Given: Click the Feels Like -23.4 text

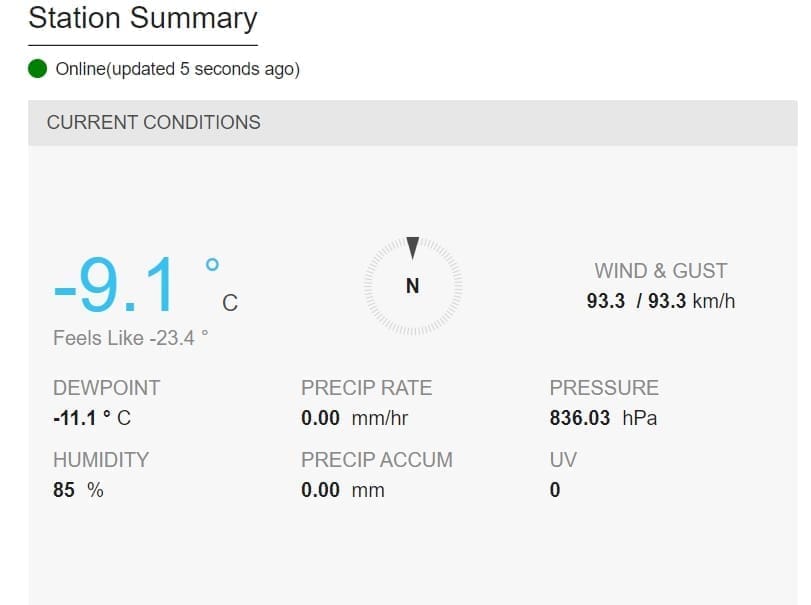Looking at the screenshot, I should click(131, 338).
